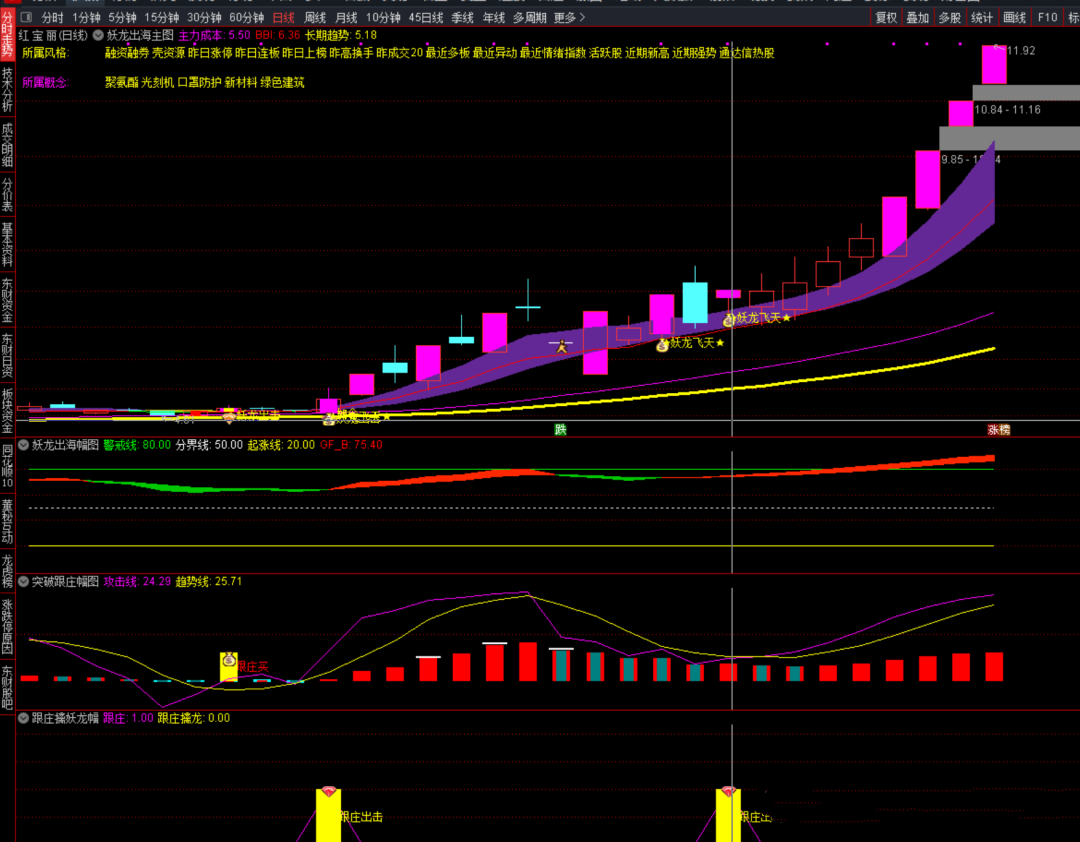Click the star marker on the candlestick chart
This screenshot has width=1080, height=842.
[562, 347]
